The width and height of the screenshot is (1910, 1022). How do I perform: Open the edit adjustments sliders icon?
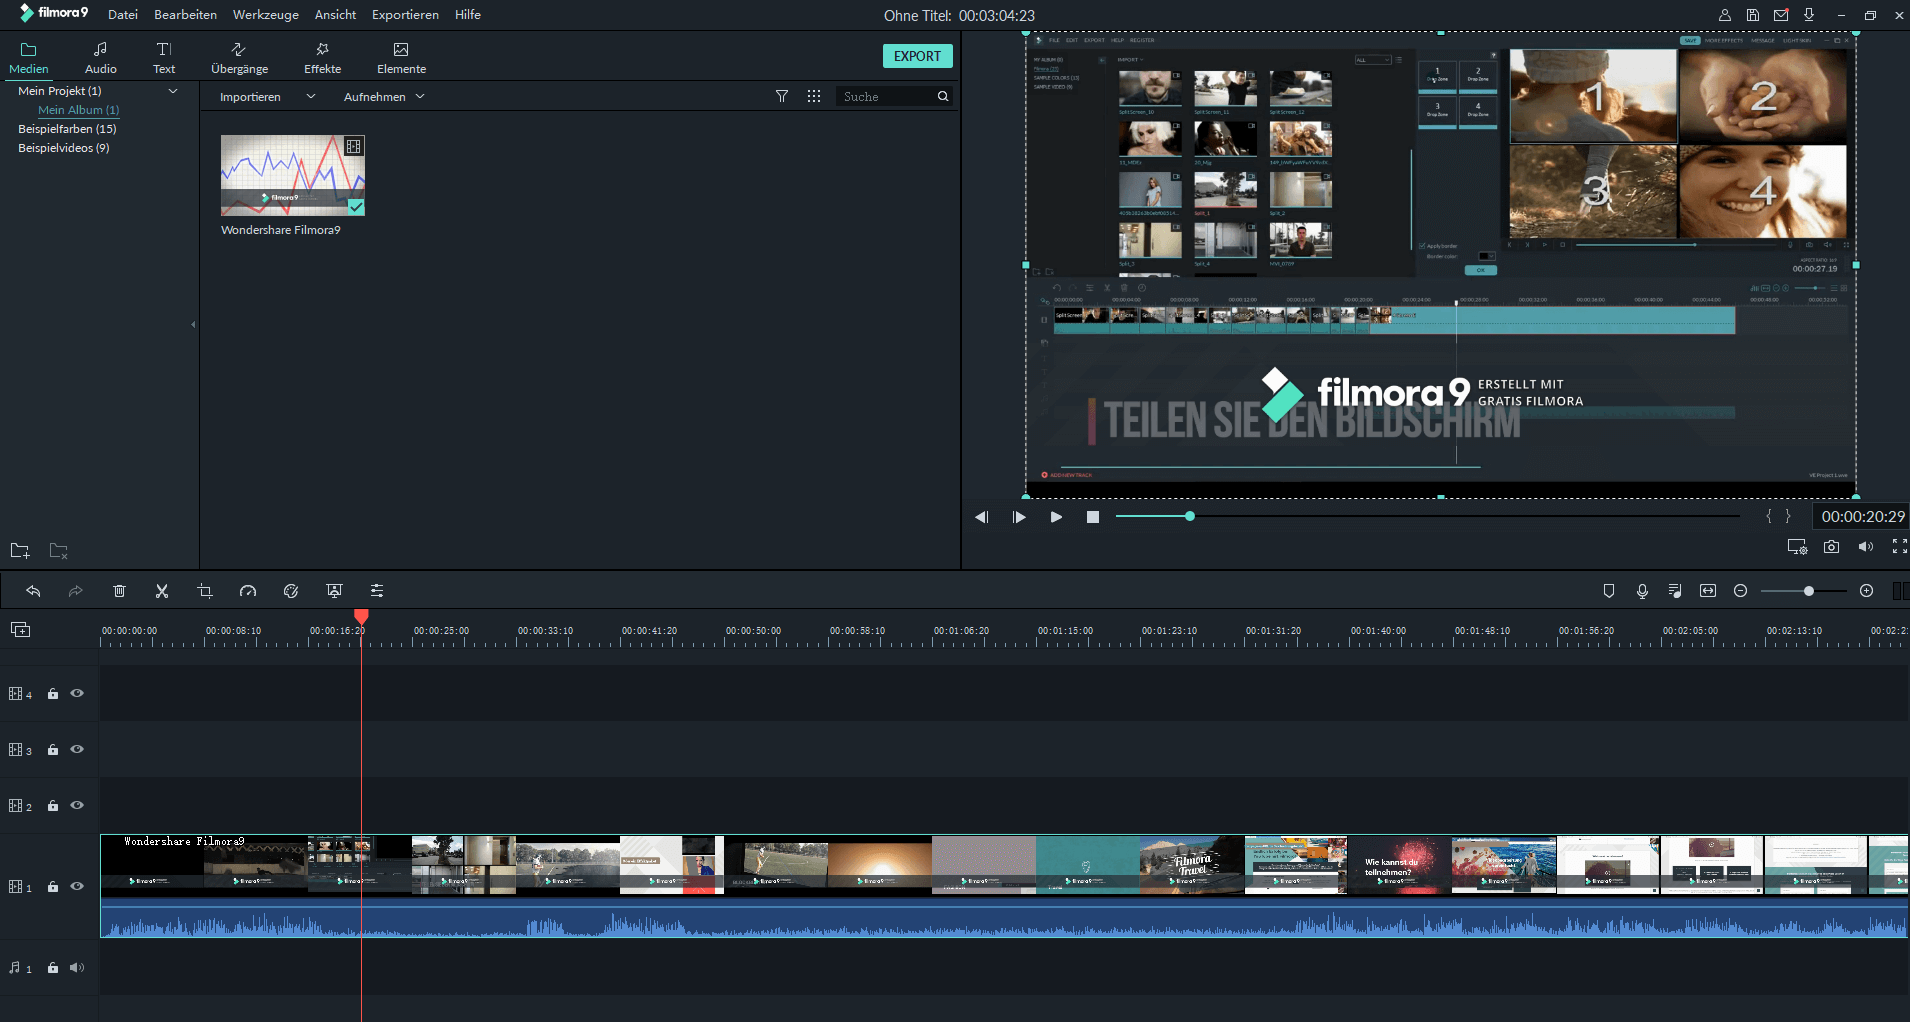377,591
